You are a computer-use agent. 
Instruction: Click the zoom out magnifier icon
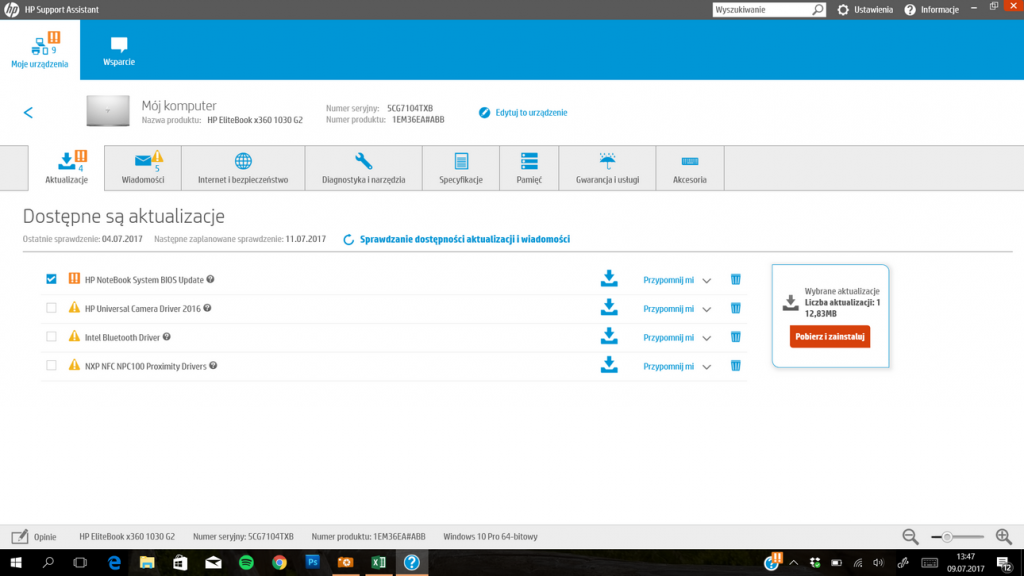pyautogui.click(x=910, y=537)
